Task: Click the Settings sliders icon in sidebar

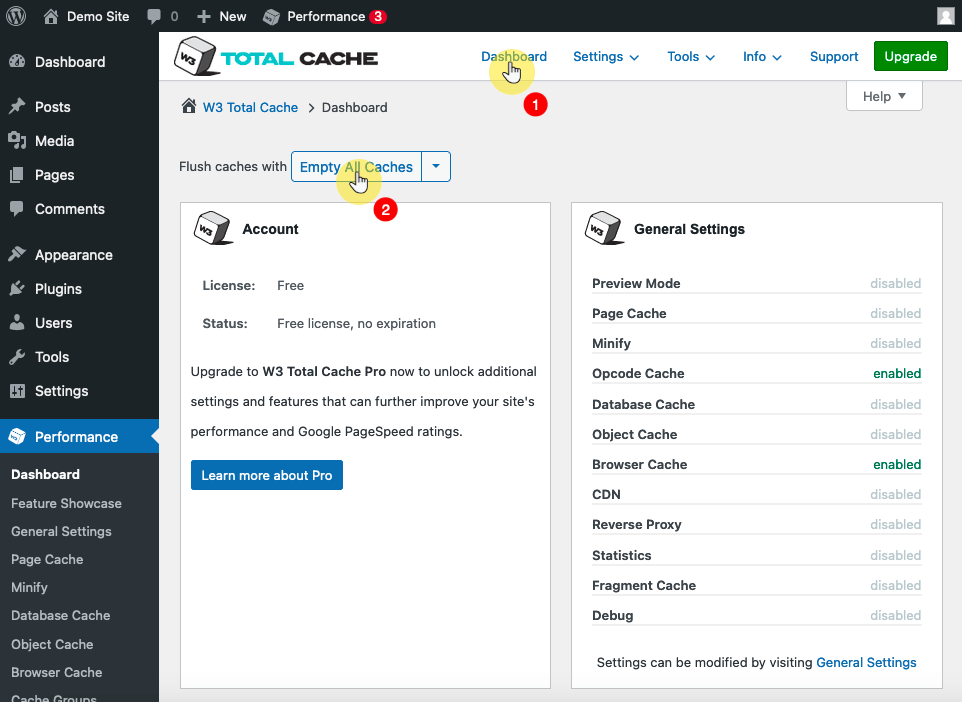Action: point(17,391)
